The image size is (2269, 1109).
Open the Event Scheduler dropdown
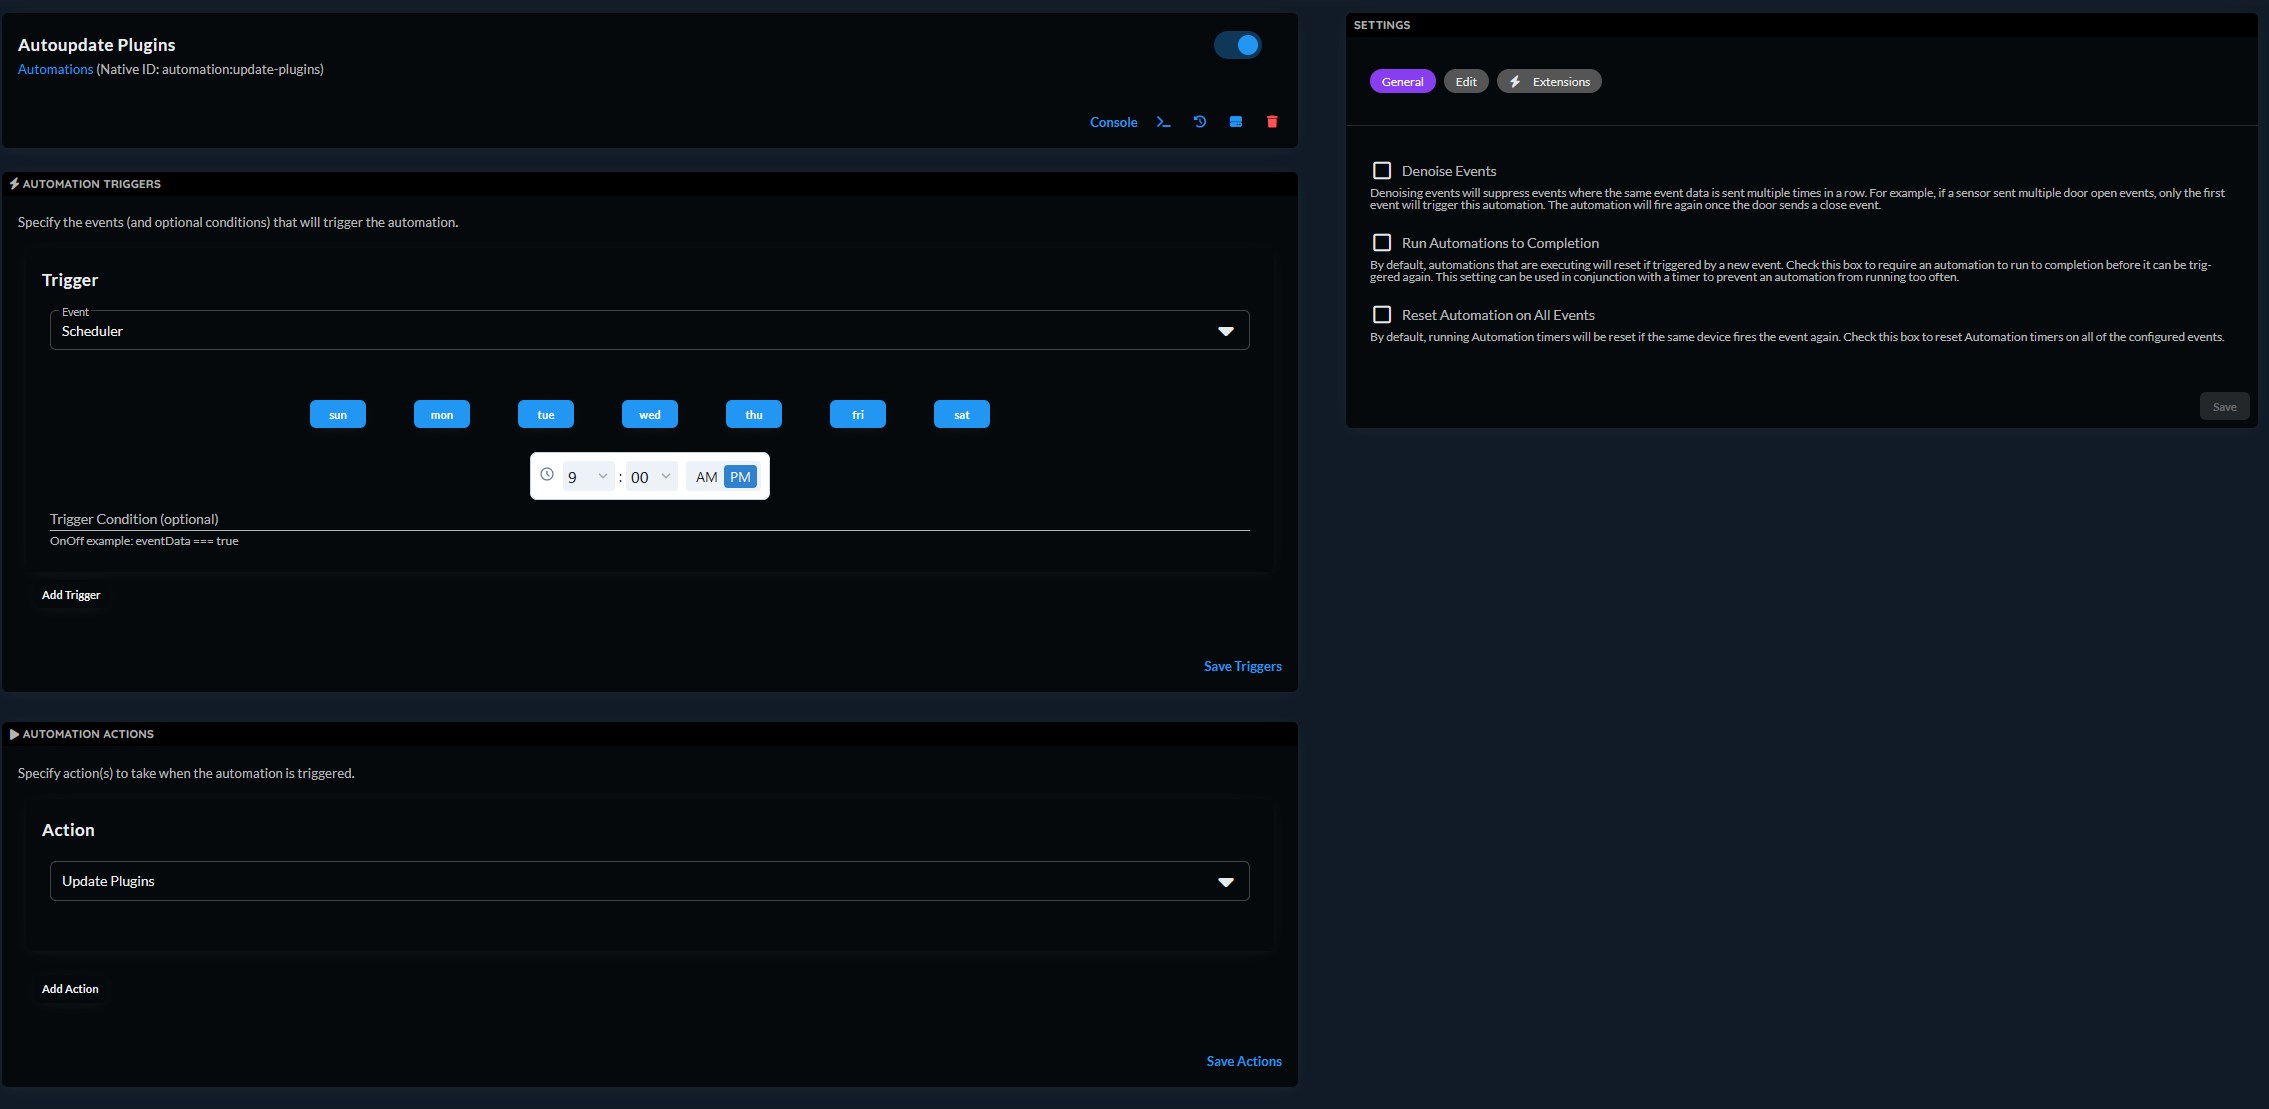tap(650, 330)
